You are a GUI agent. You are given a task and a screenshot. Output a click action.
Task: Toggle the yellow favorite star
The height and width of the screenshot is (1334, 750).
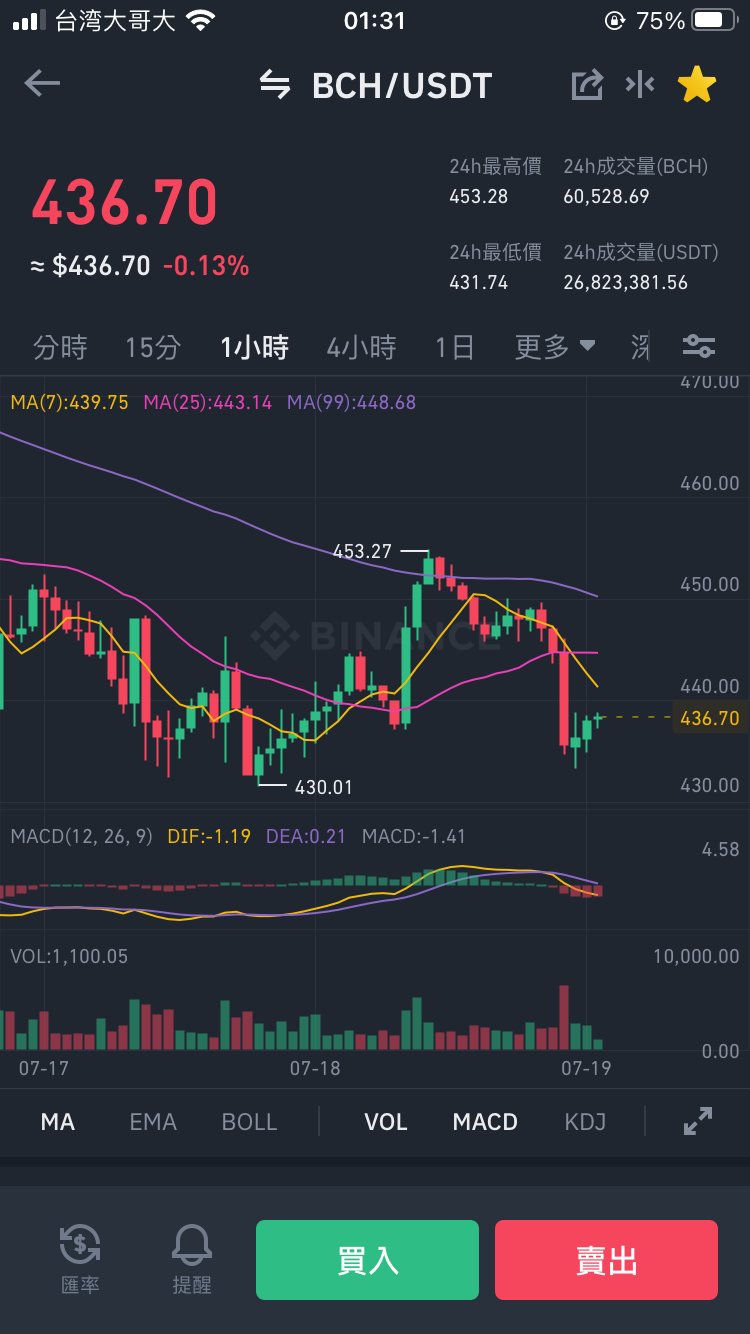tap(697, 85)
